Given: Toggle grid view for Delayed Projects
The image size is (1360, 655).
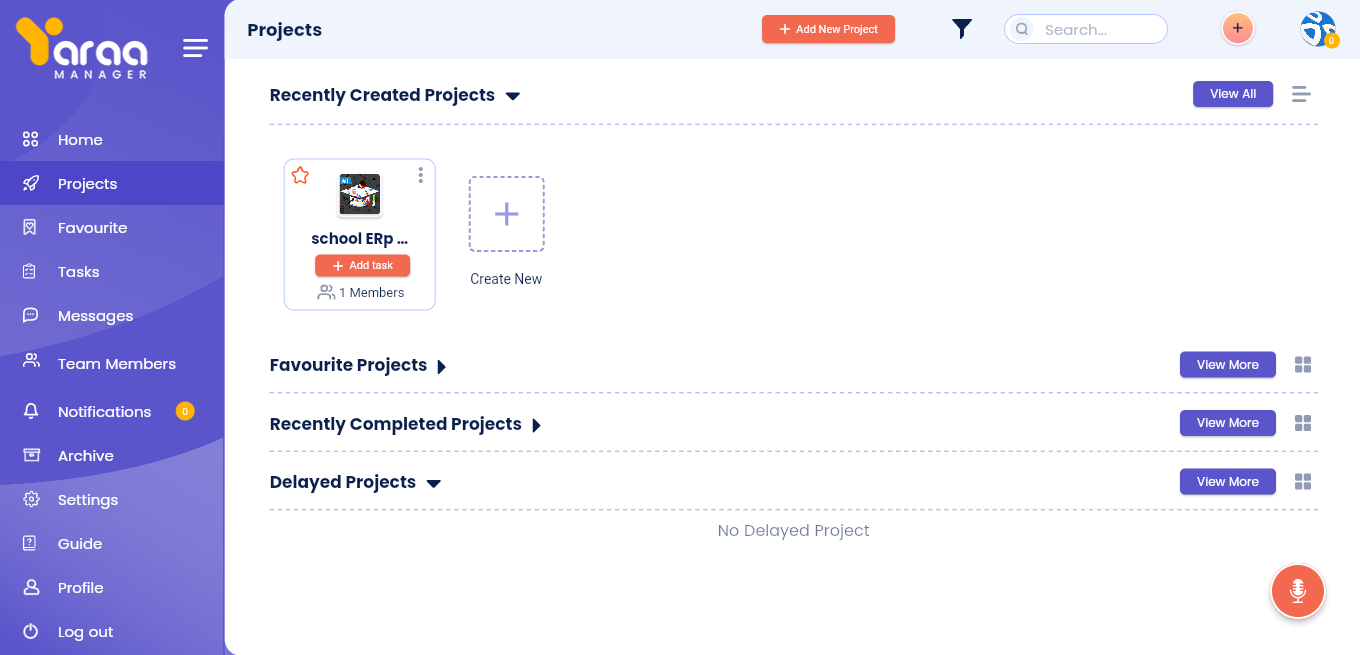Looking at the screenshot, I should point(1302,482).
